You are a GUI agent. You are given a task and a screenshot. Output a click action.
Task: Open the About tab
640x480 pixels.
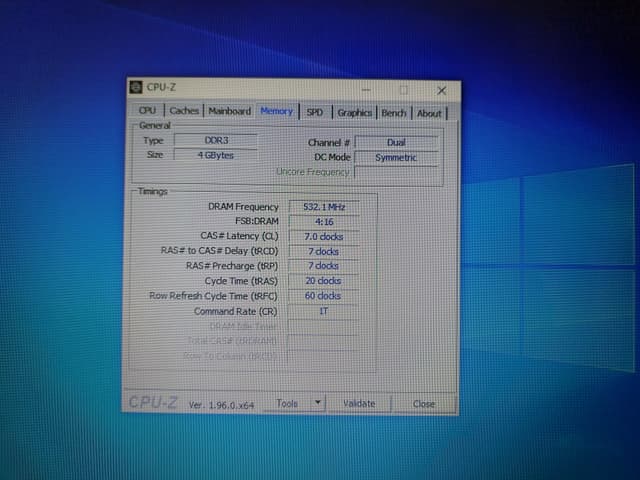pyautogui.click(x=429, y=113)
